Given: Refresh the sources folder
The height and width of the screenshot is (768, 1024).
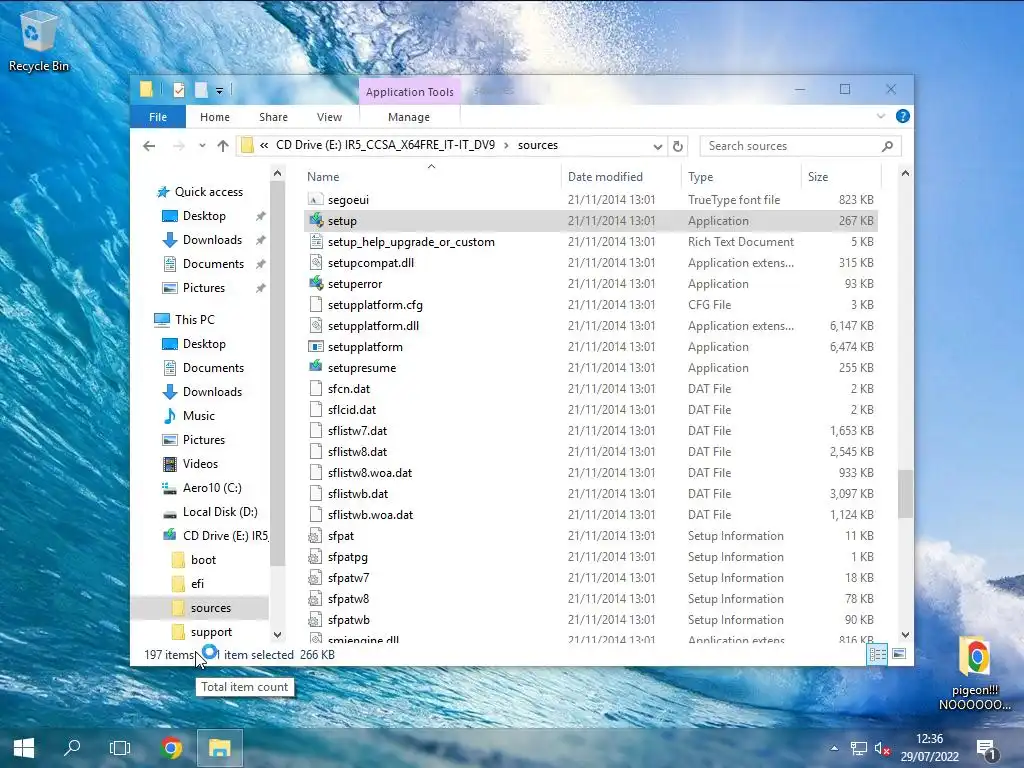Looking at the screenshot, I should [678, 146].
